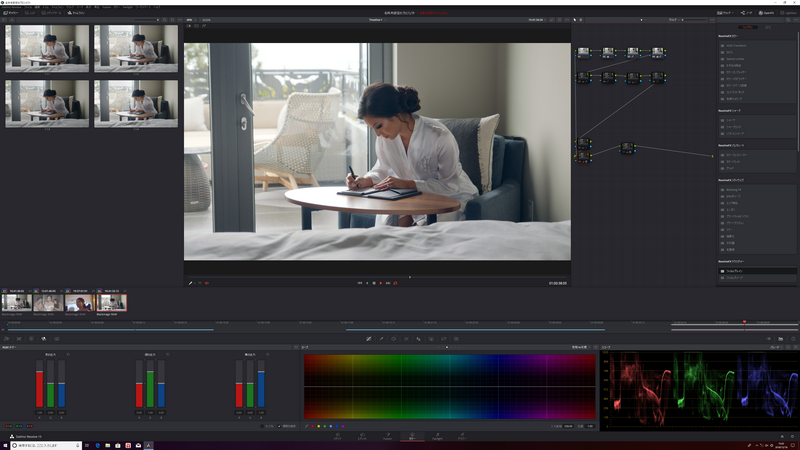Switch to the Fusion page tab

point(387,436)
